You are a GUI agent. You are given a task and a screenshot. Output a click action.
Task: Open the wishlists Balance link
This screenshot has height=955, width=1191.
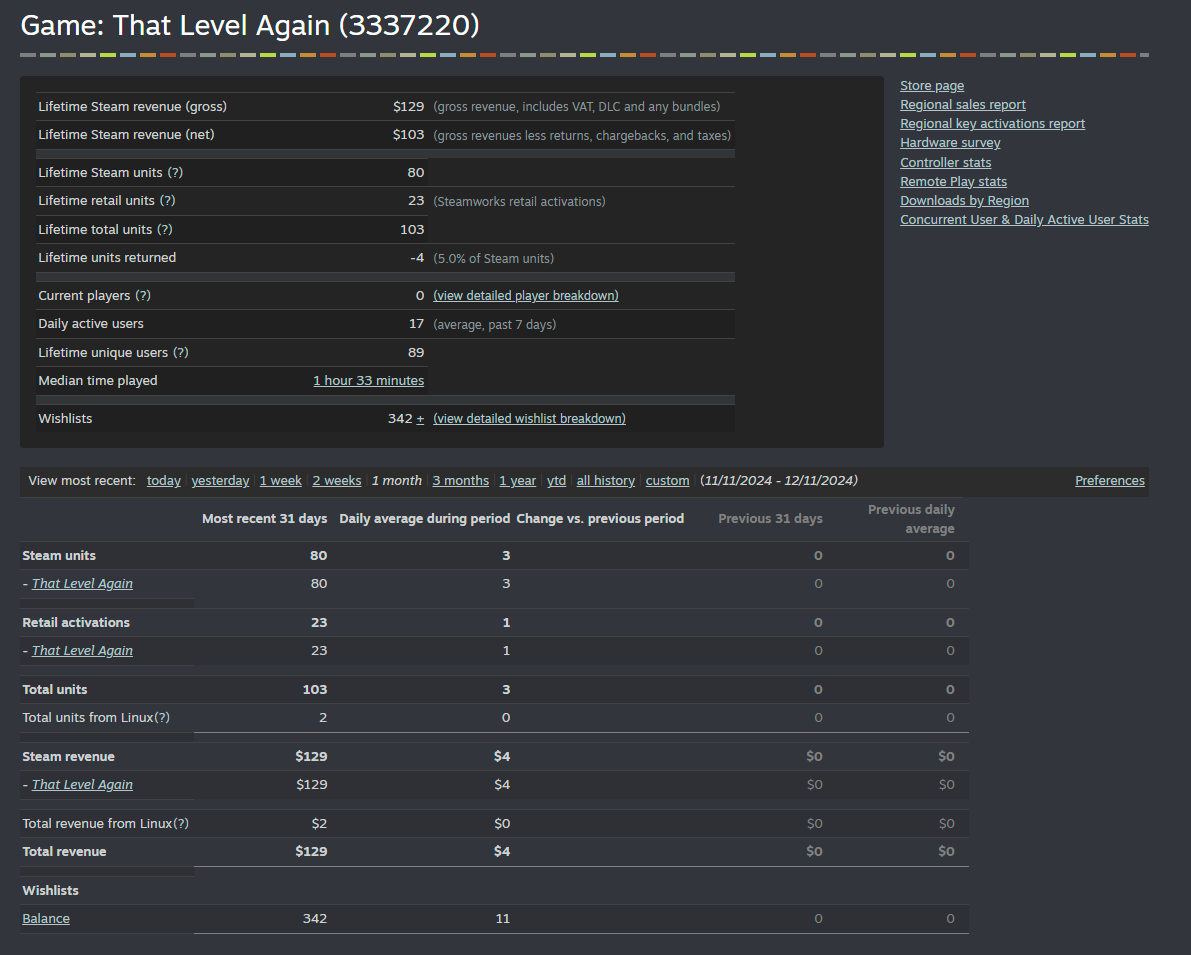46,919
